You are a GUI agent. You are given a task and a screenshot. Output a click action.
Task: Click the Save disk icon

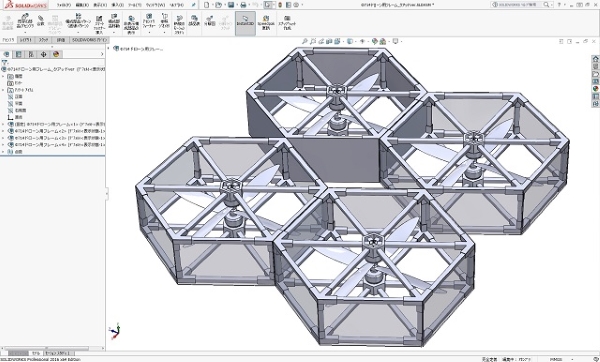(x=231, y=5)
